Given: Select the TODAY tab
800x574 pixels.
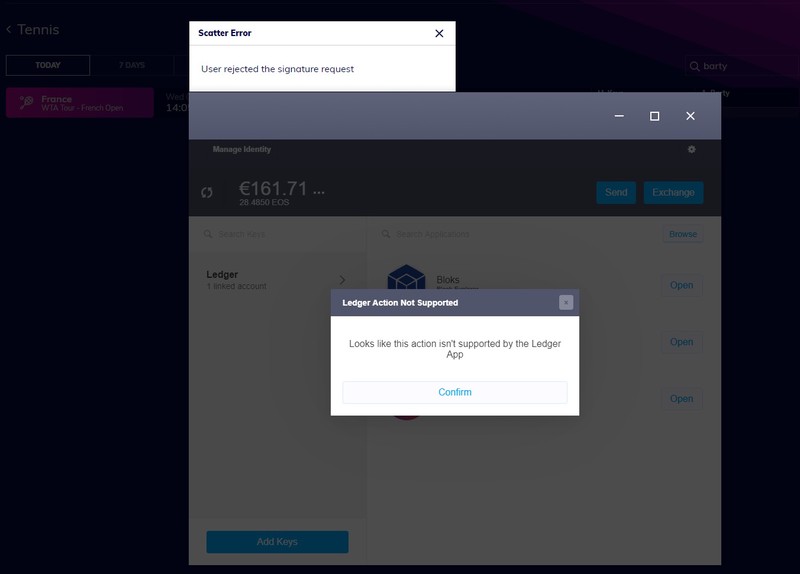Looking at the screenshot, I should [48, 65].
